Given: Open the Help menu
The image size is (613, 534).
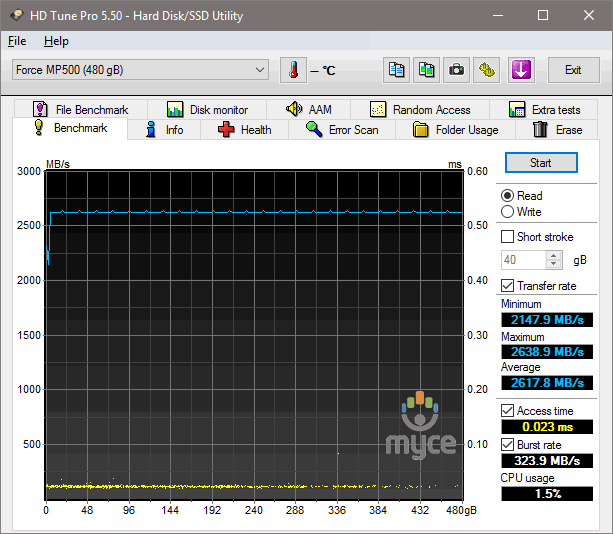Looking at the screenshot, I should (x=56, y=41).
